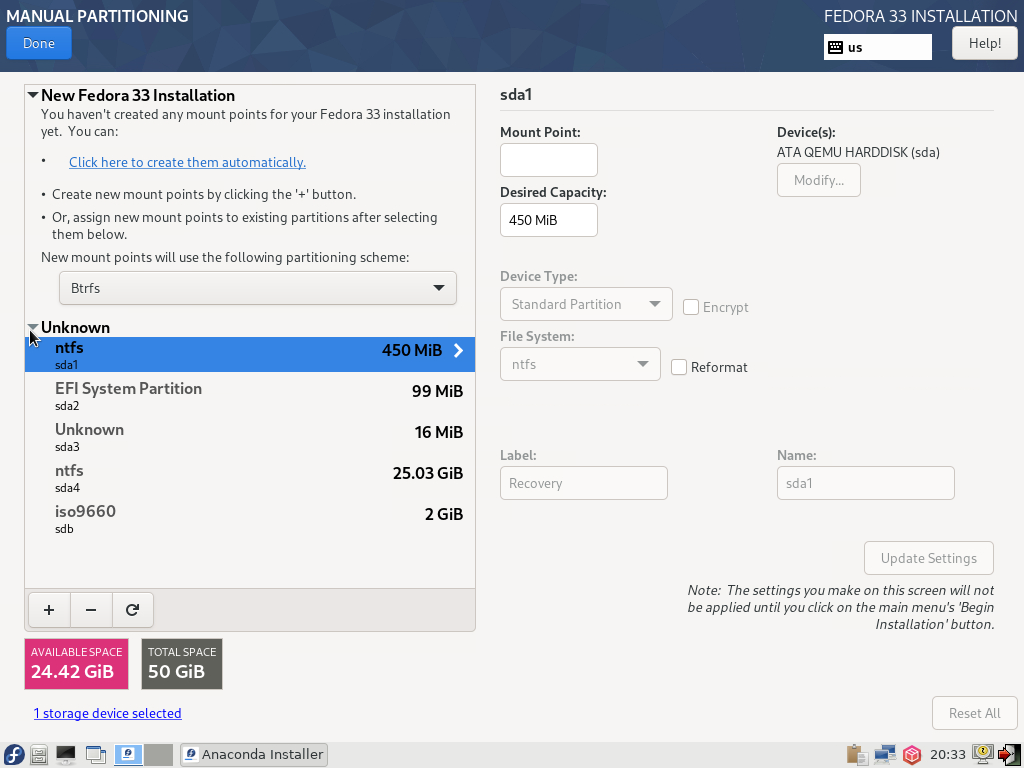Click the terminal monitor icon in the taskbar
1024x768 pixels.
tap(66, 754)
